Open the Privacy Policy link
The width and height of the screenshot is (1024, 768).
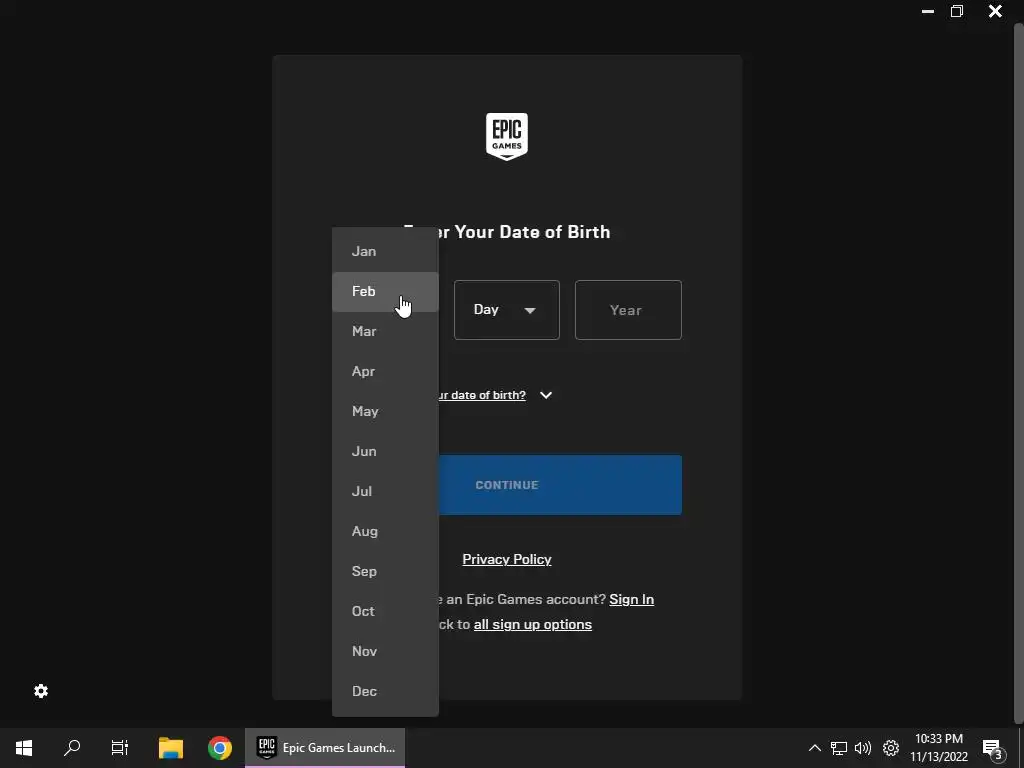pos(507,559)
